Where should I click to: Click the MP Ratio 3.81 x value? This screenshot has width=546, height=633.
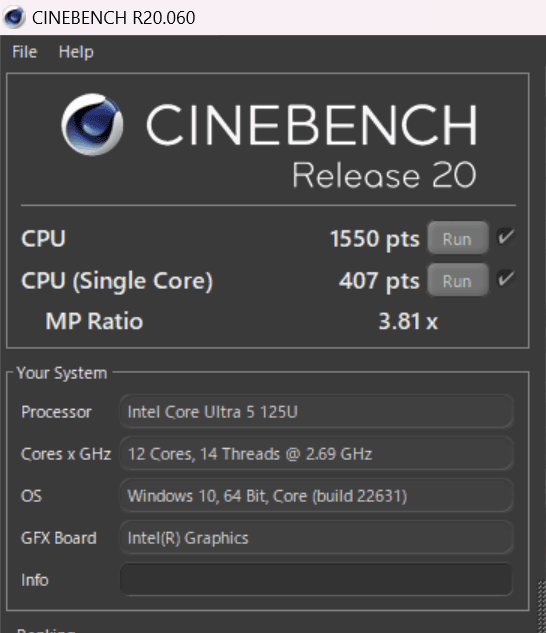[x=408, y=321]
